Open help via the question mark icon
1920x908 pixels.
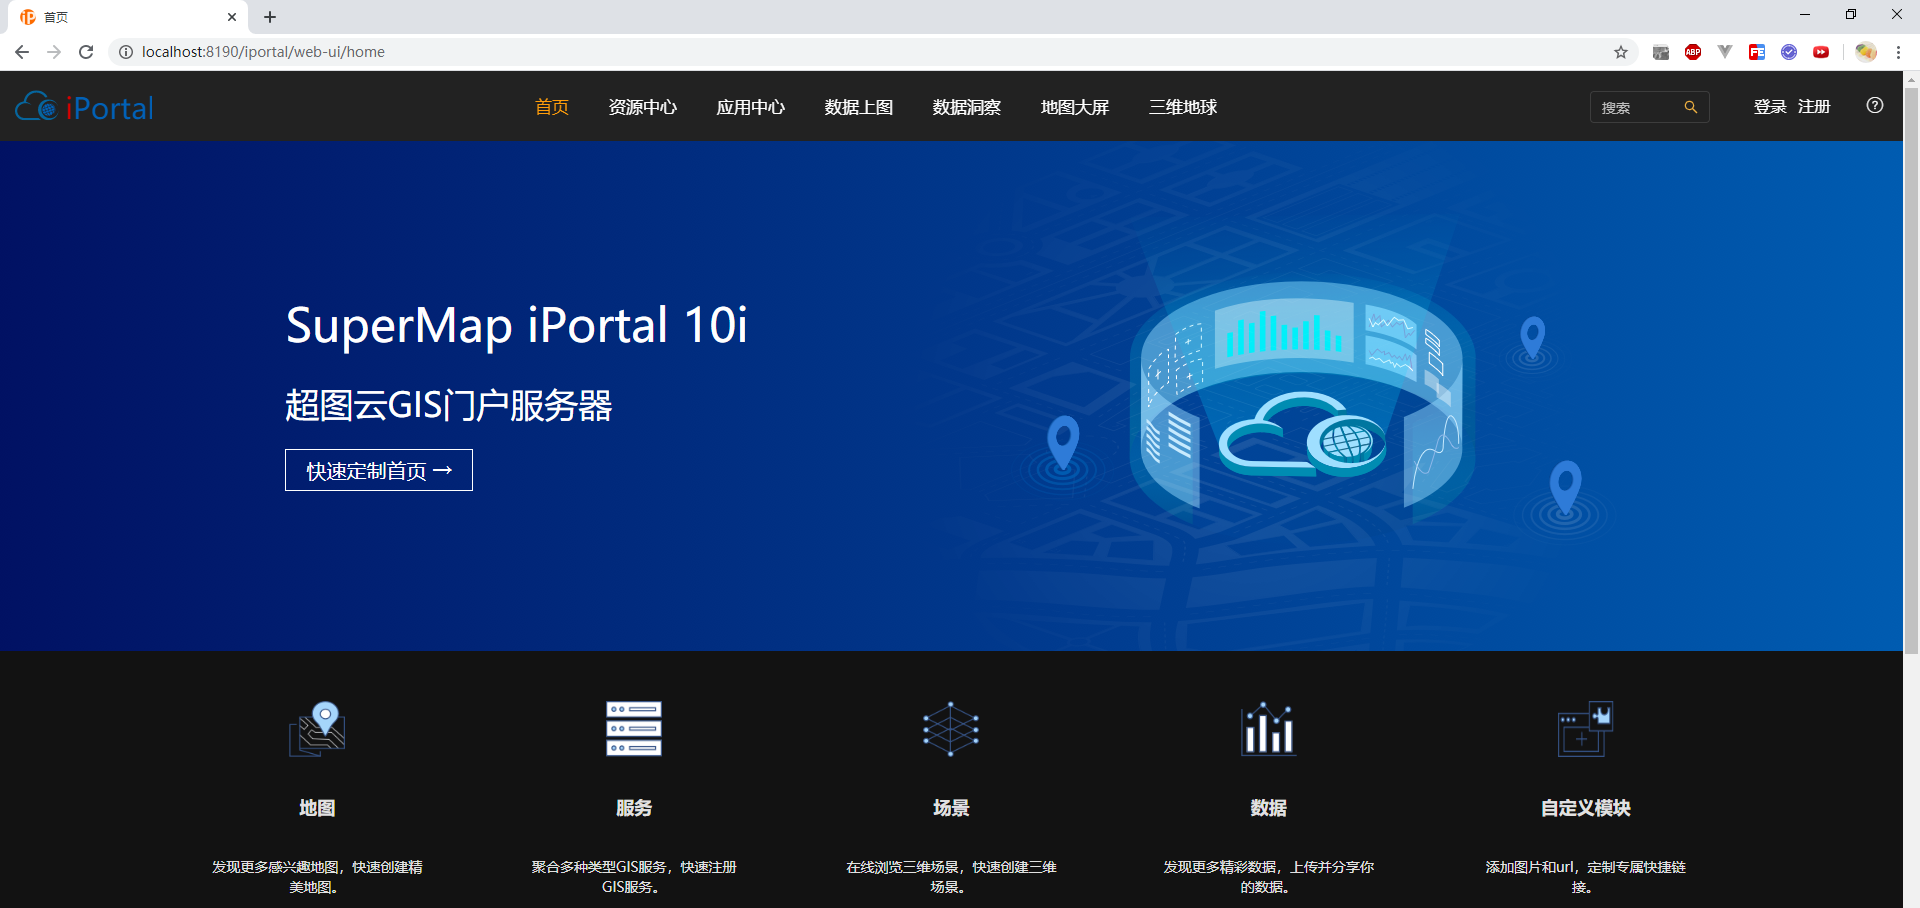pos(1875,105)
